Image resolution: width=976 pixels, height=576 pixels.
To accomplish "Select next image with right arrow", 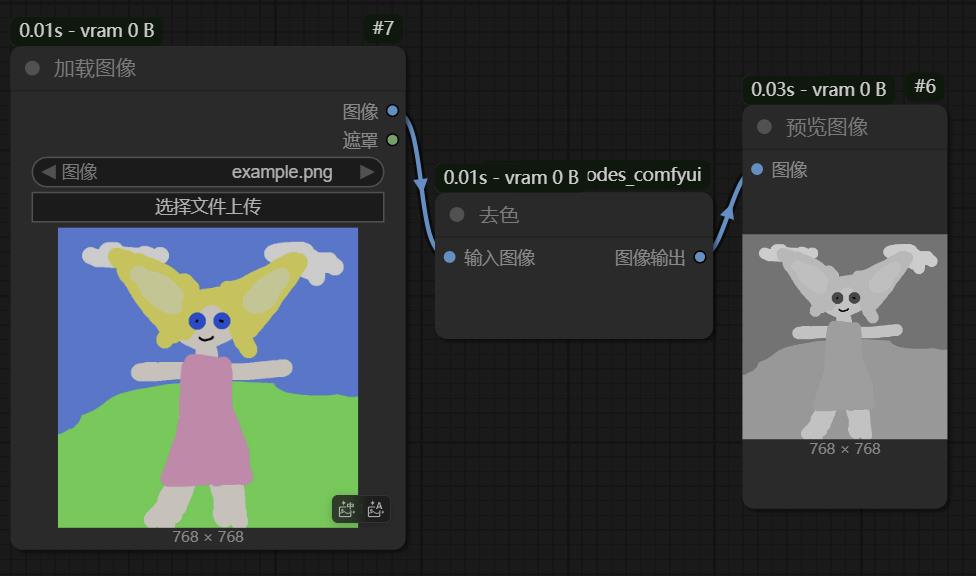I will [367, 172].
